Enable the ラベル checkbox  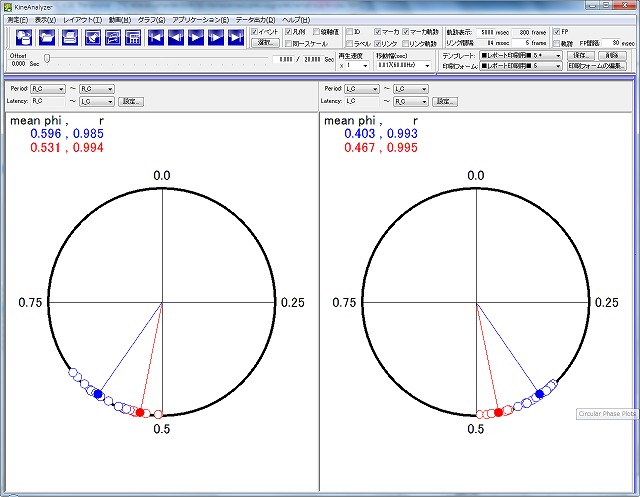tap(350, 43)
